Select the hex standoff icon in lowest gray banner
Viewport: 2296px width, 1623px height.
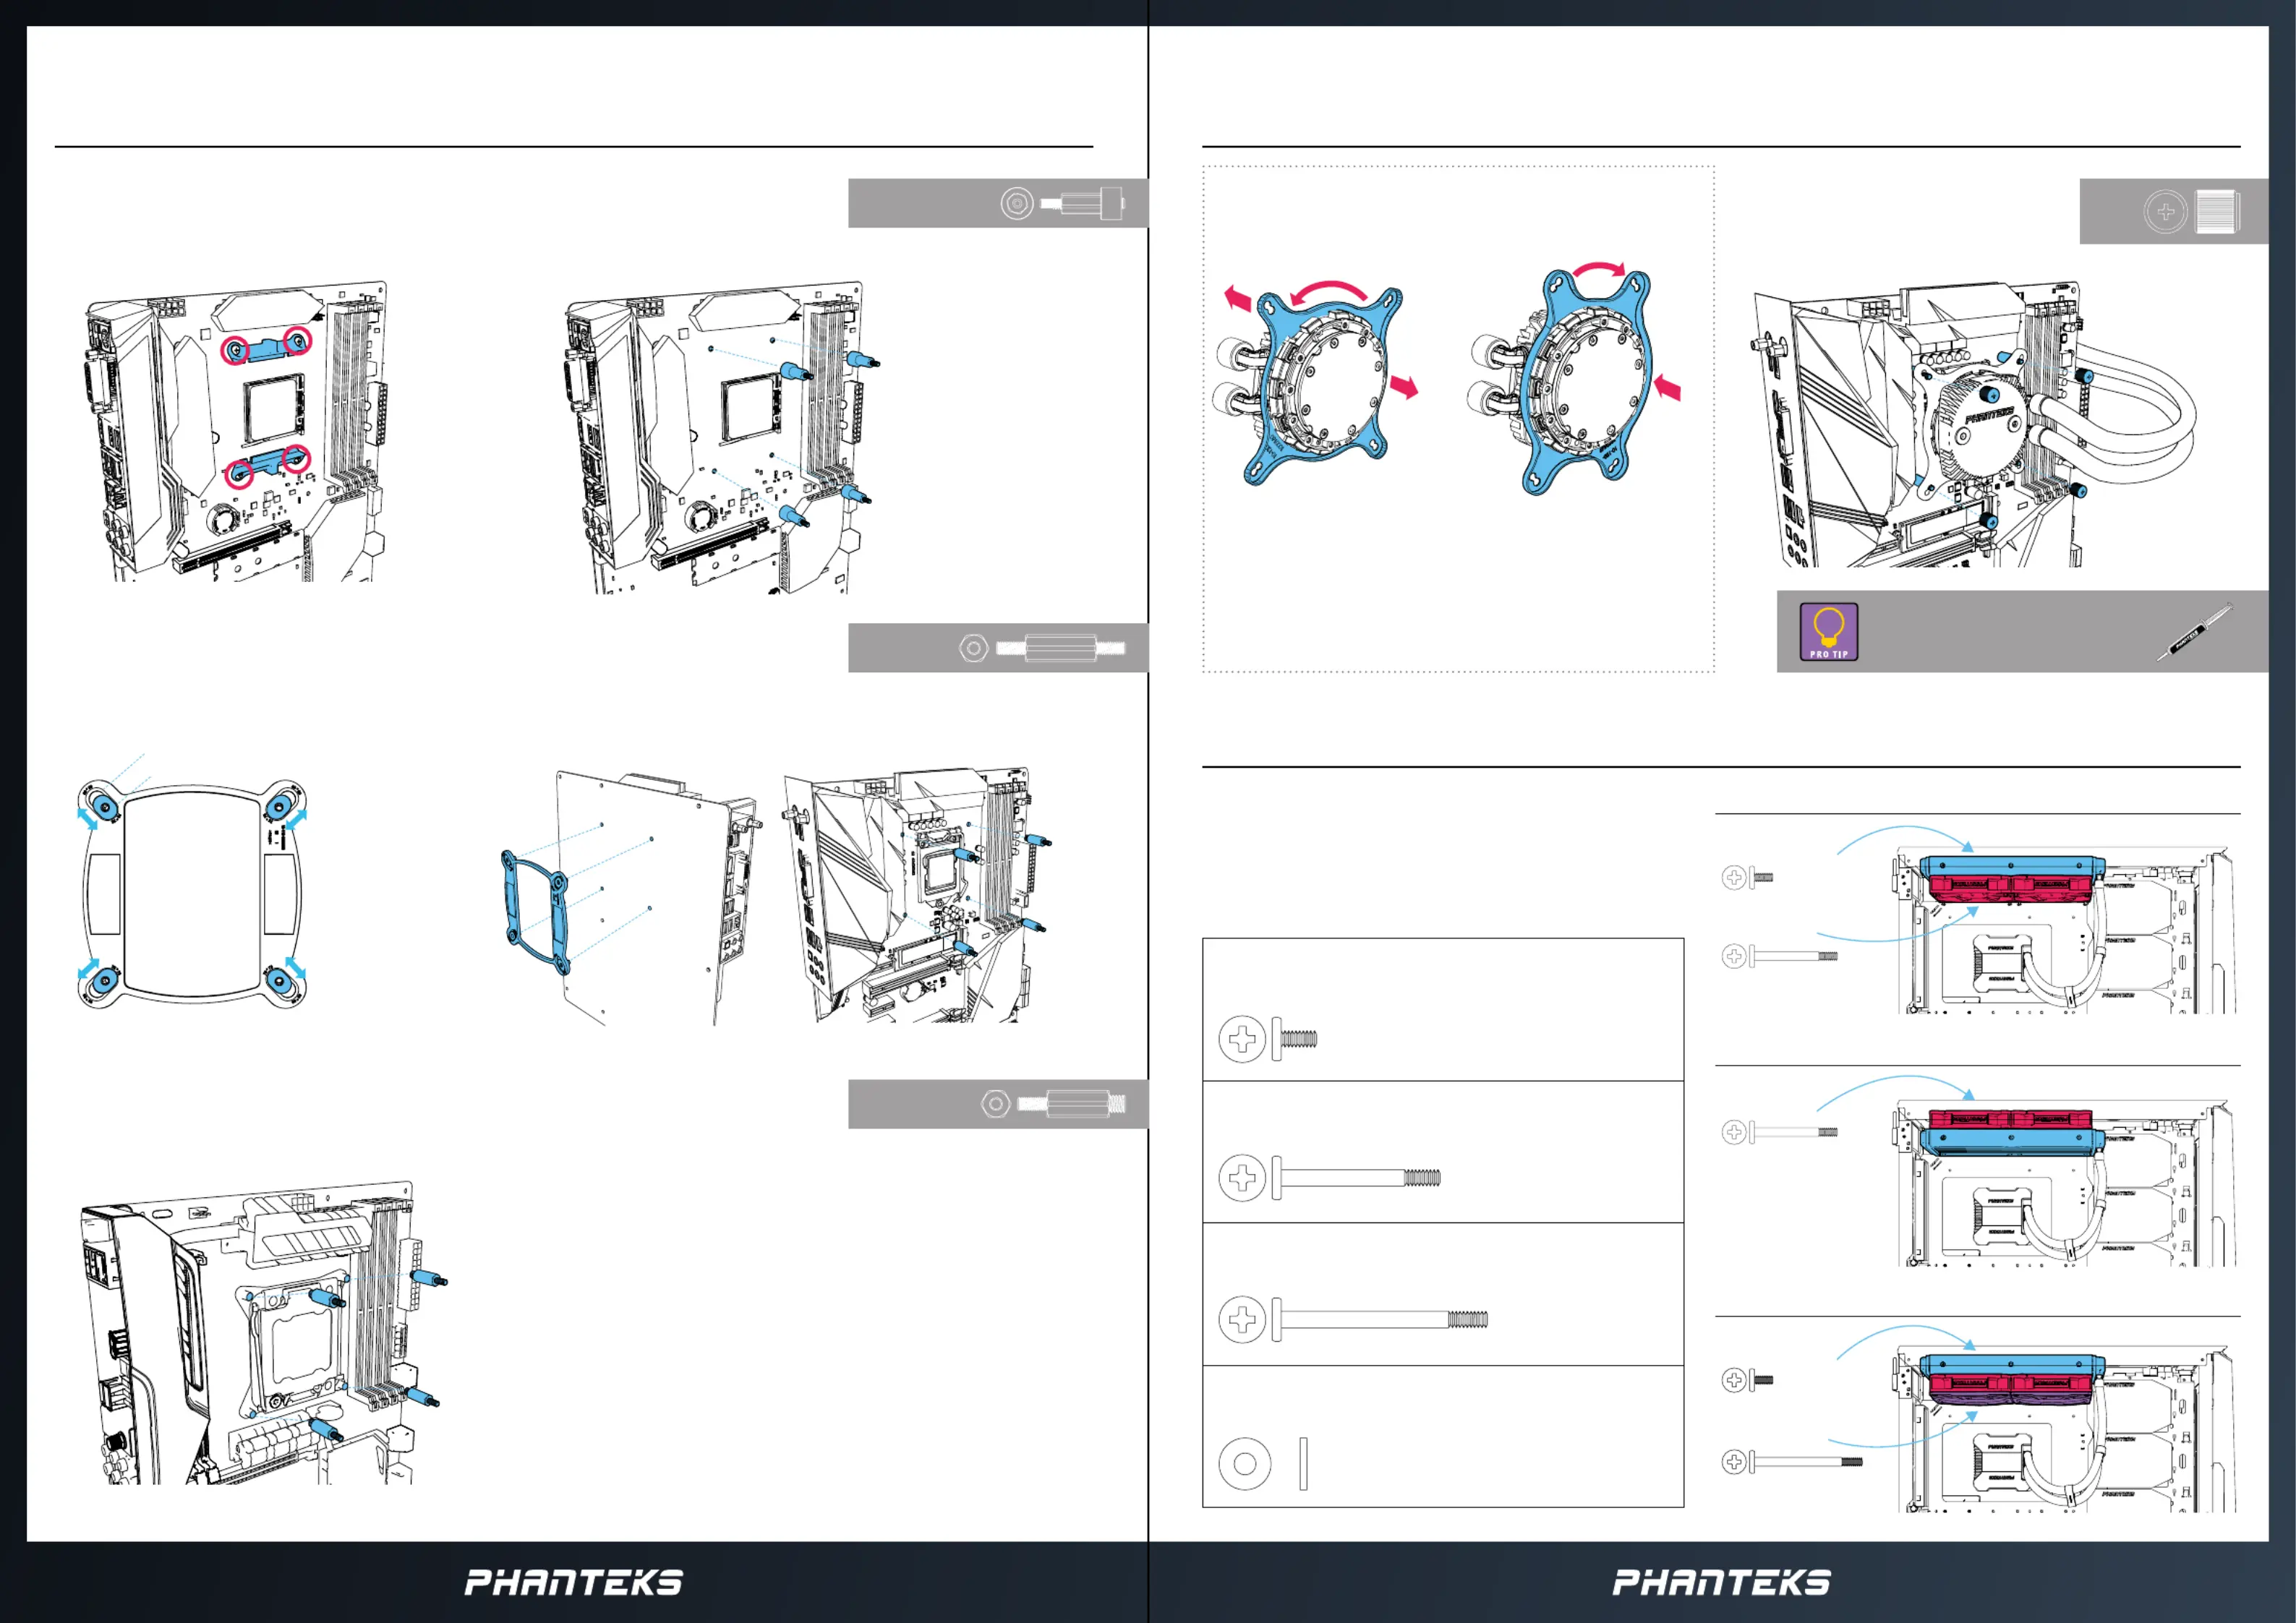coord(1053,1104)
